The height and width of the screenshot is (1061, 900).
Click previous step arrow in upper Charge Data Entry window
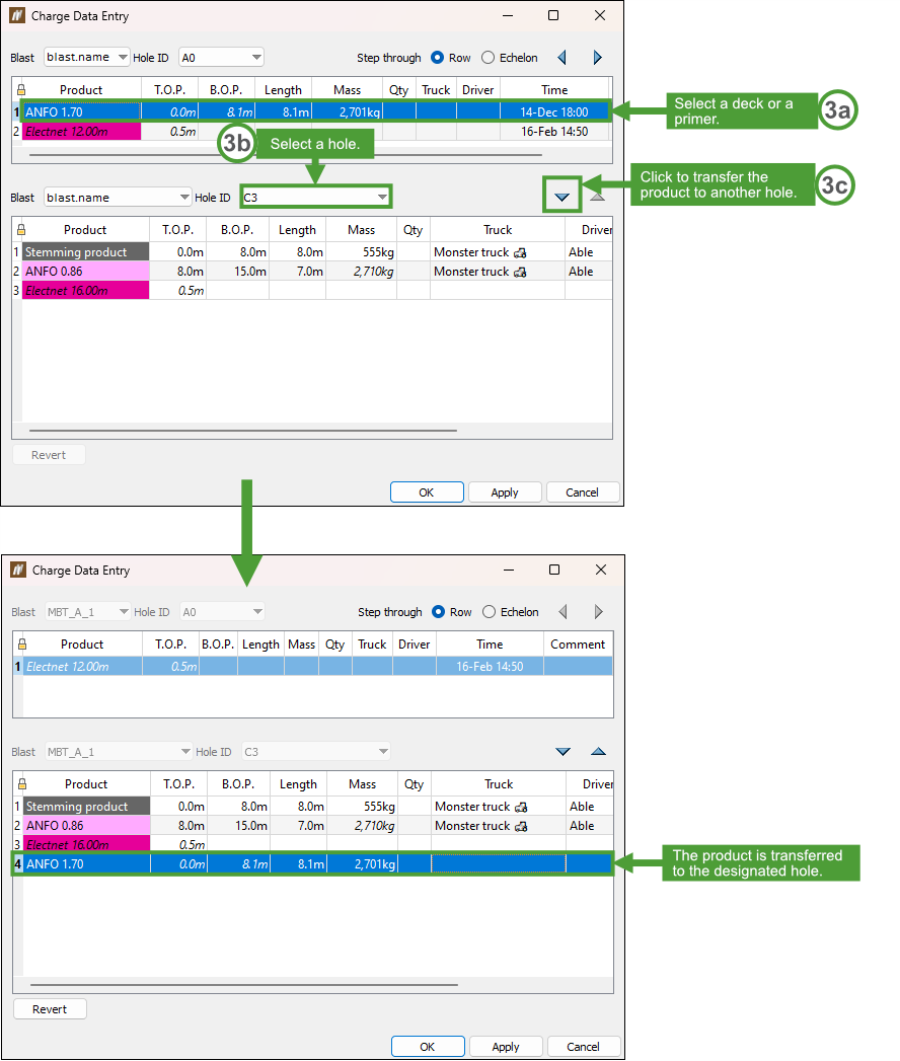point(562,58)
